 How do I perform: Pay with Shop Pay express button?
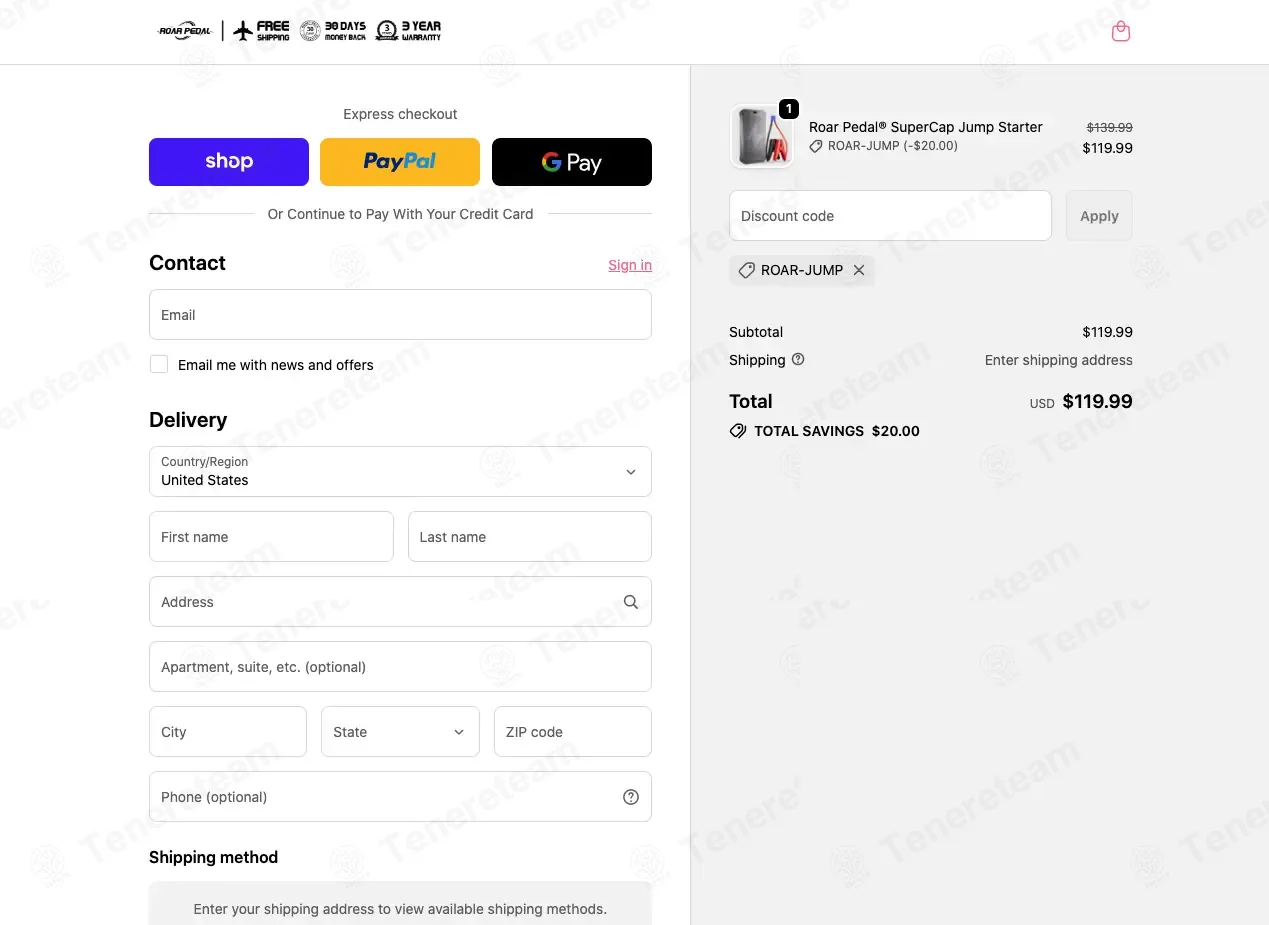[229, 162]
